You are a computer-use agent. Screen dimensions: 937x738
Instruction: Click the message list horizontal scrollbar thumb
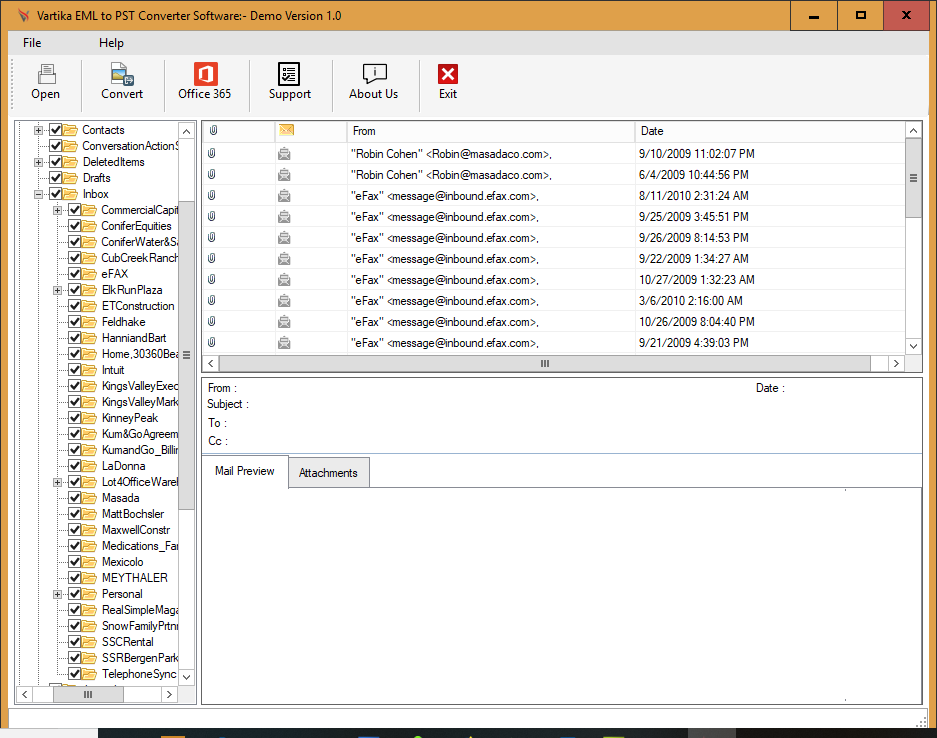coord(545,363)
